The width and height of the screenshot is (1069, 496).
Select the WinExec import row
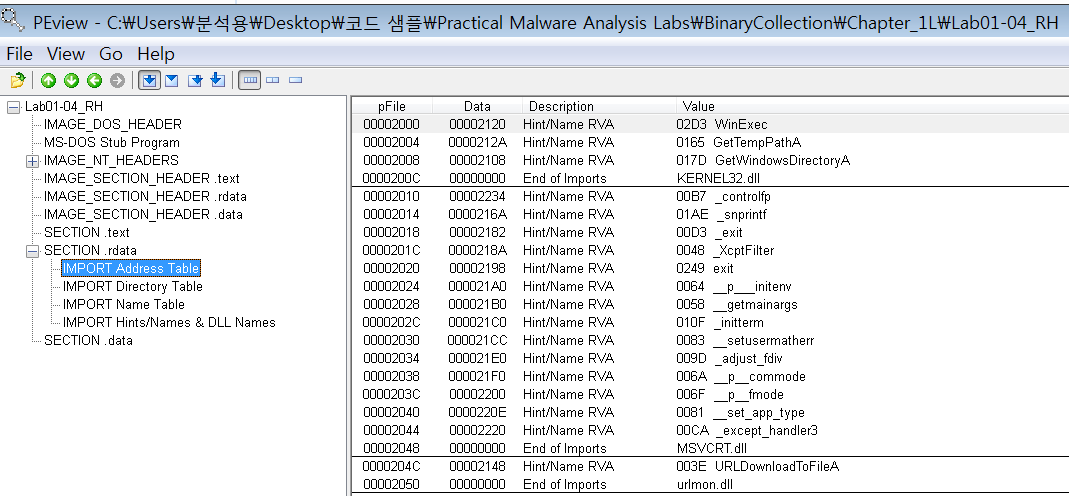tap(710, 125)
